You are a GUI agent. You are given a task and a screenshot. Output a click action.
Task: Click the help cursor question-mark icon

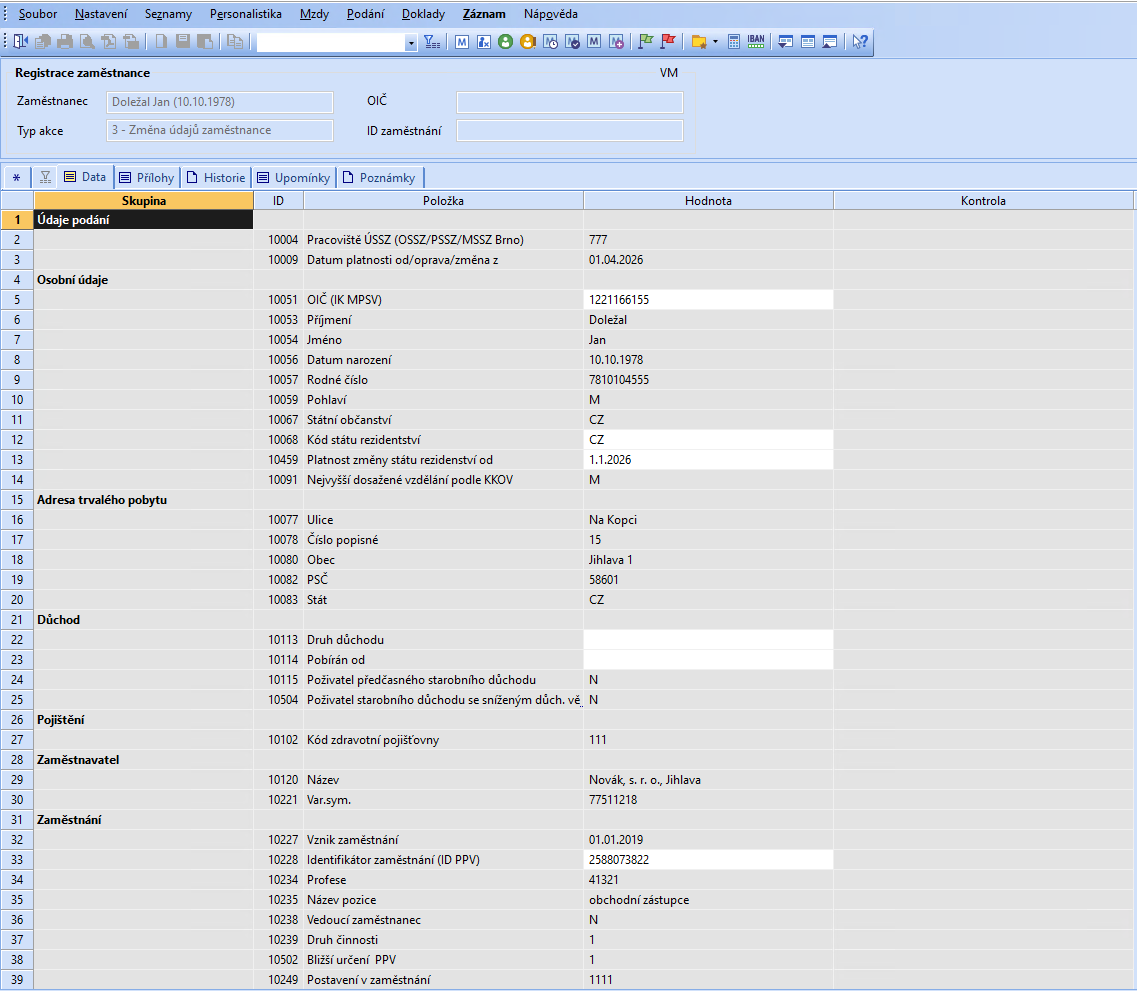click(x=859, y=42)
